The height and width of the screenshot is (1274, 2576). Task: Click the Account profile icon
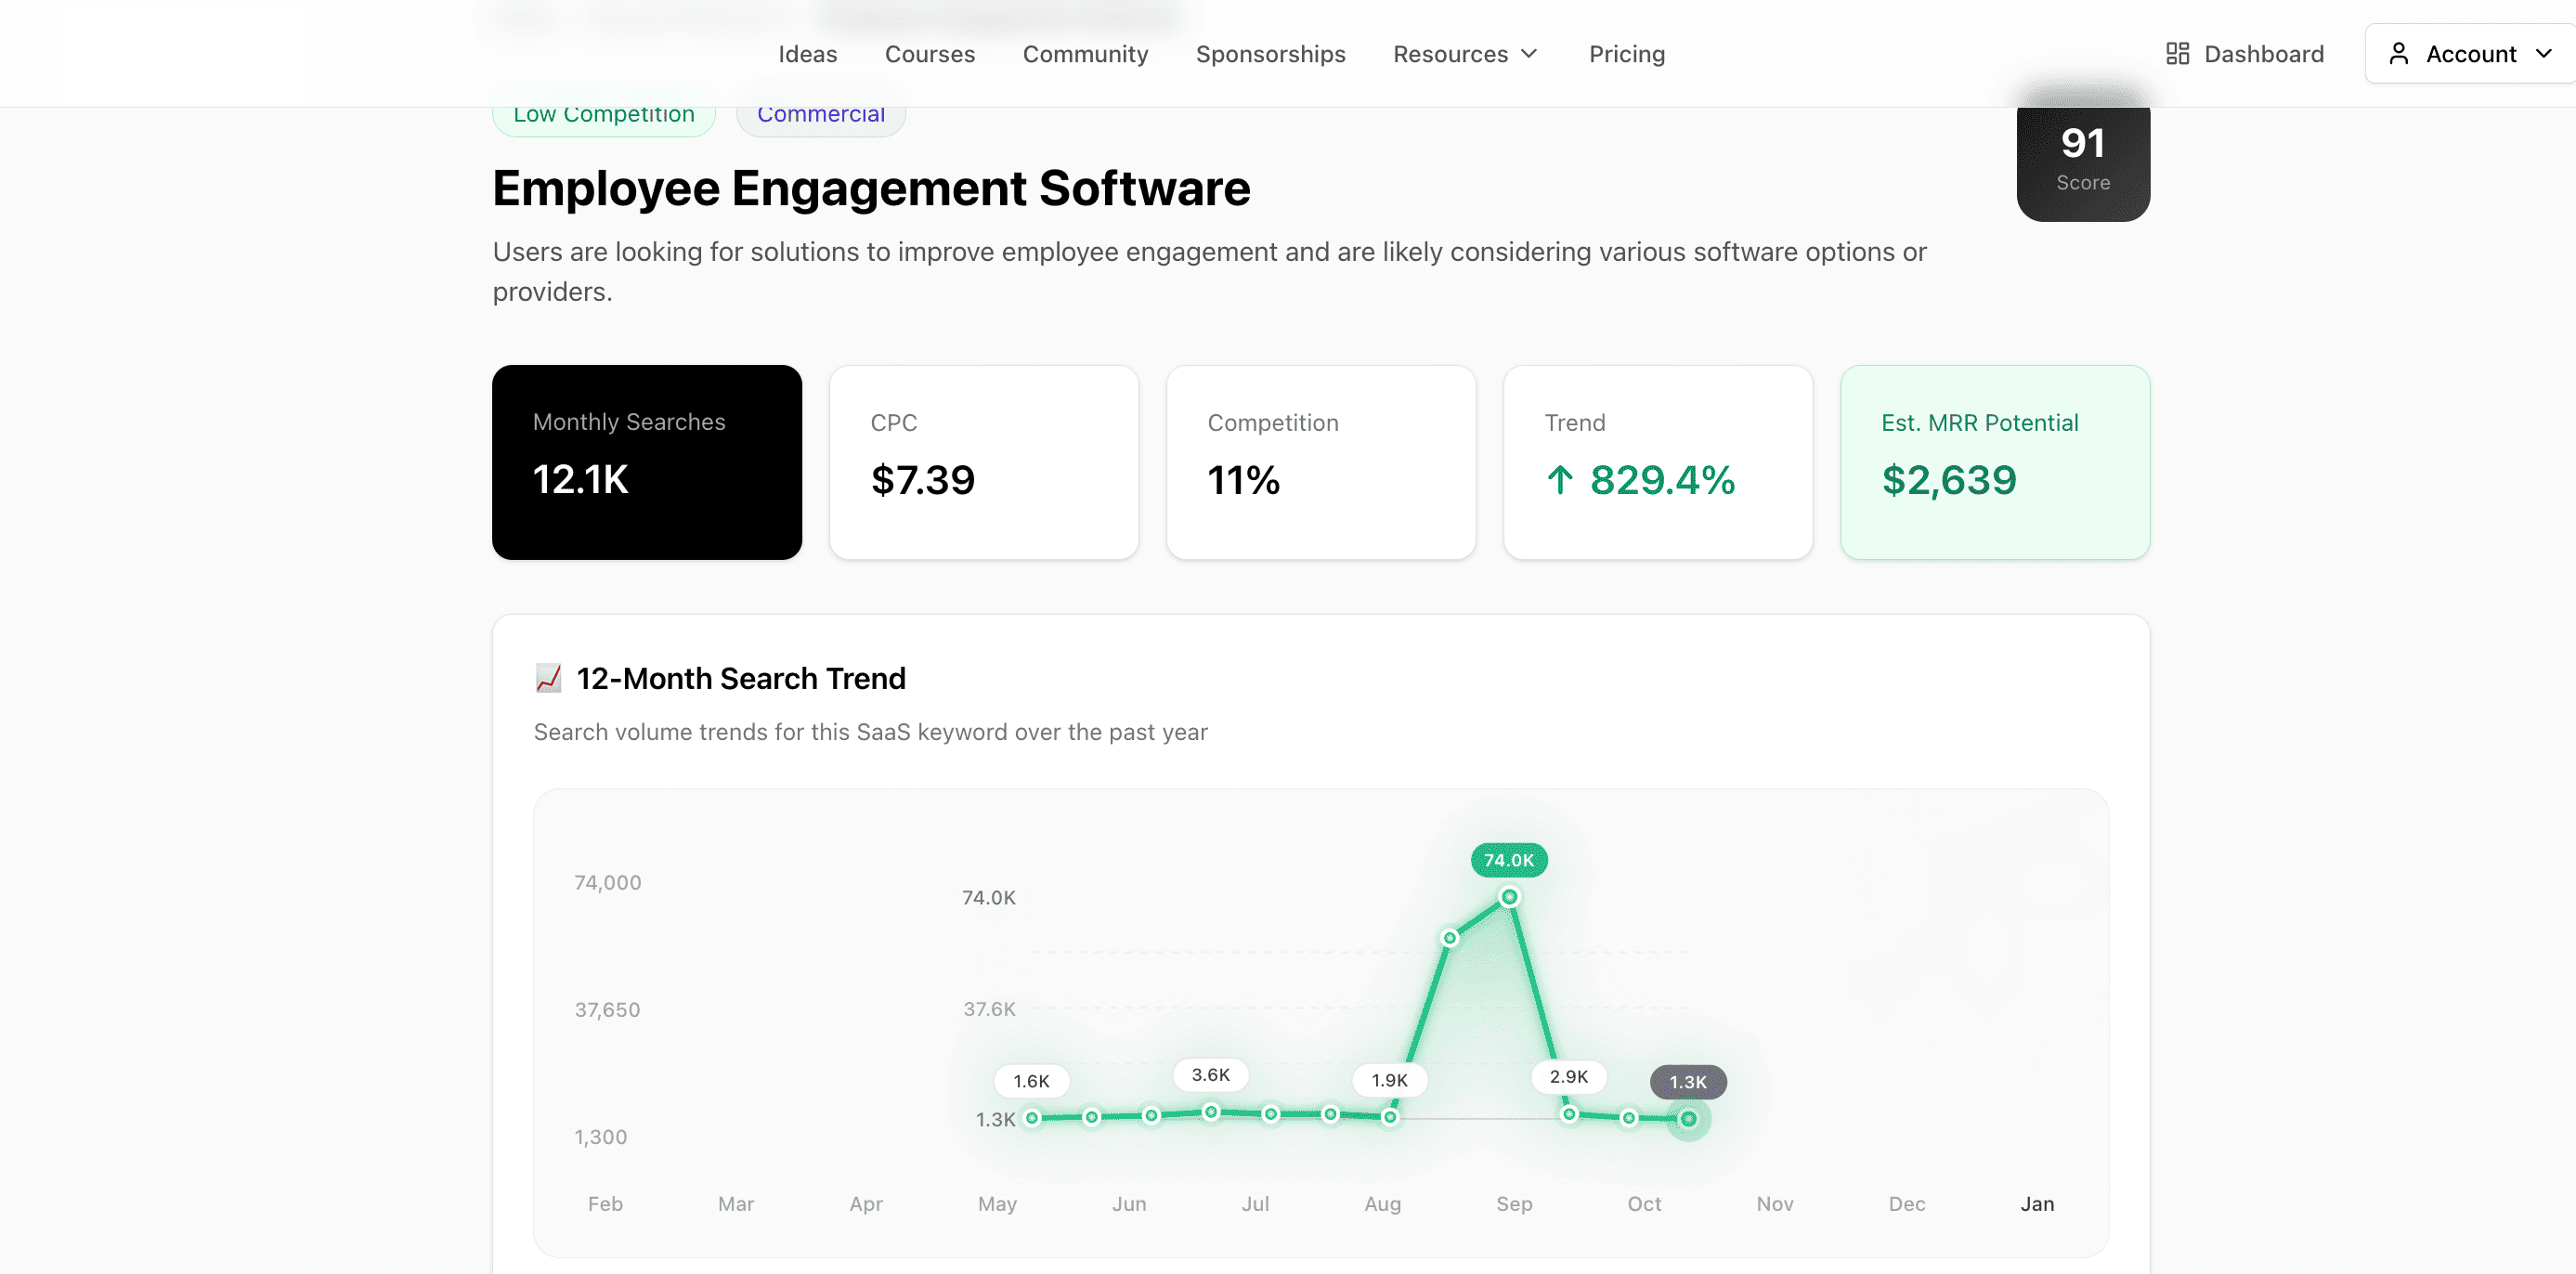2398,53
